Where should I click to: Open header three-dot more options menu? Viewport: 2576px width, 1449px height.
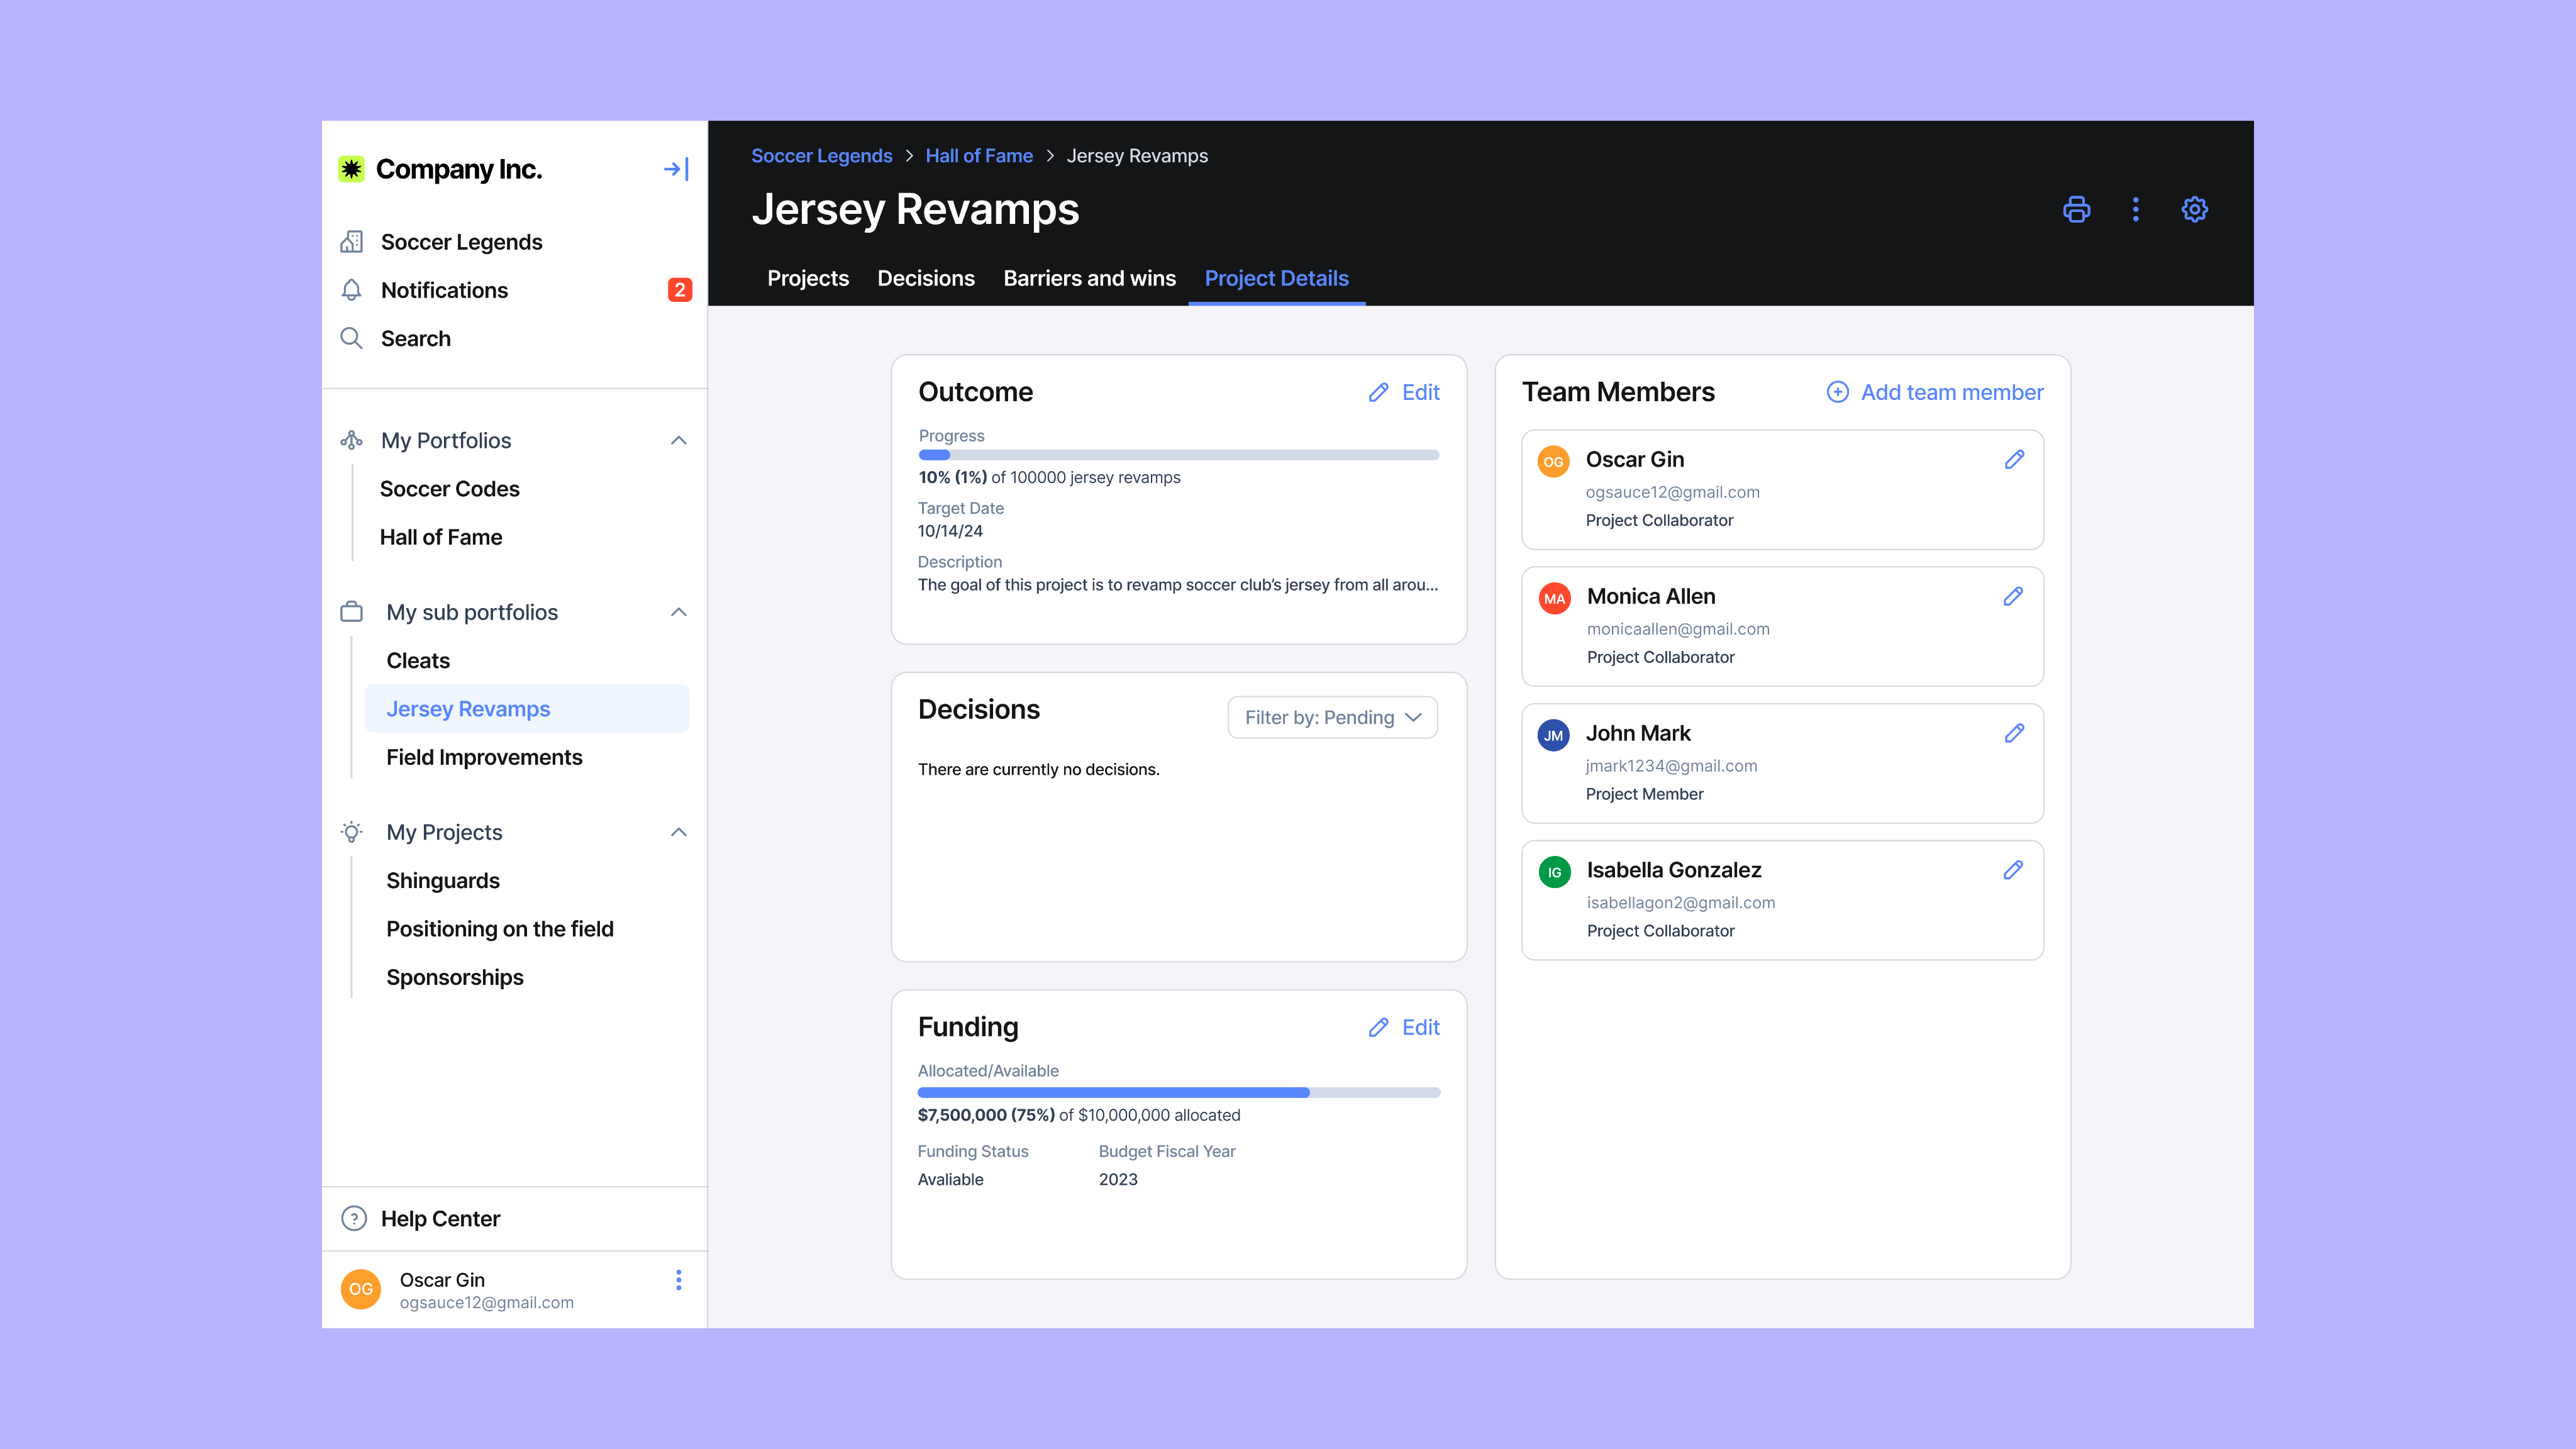click(x=2135, y=209)
